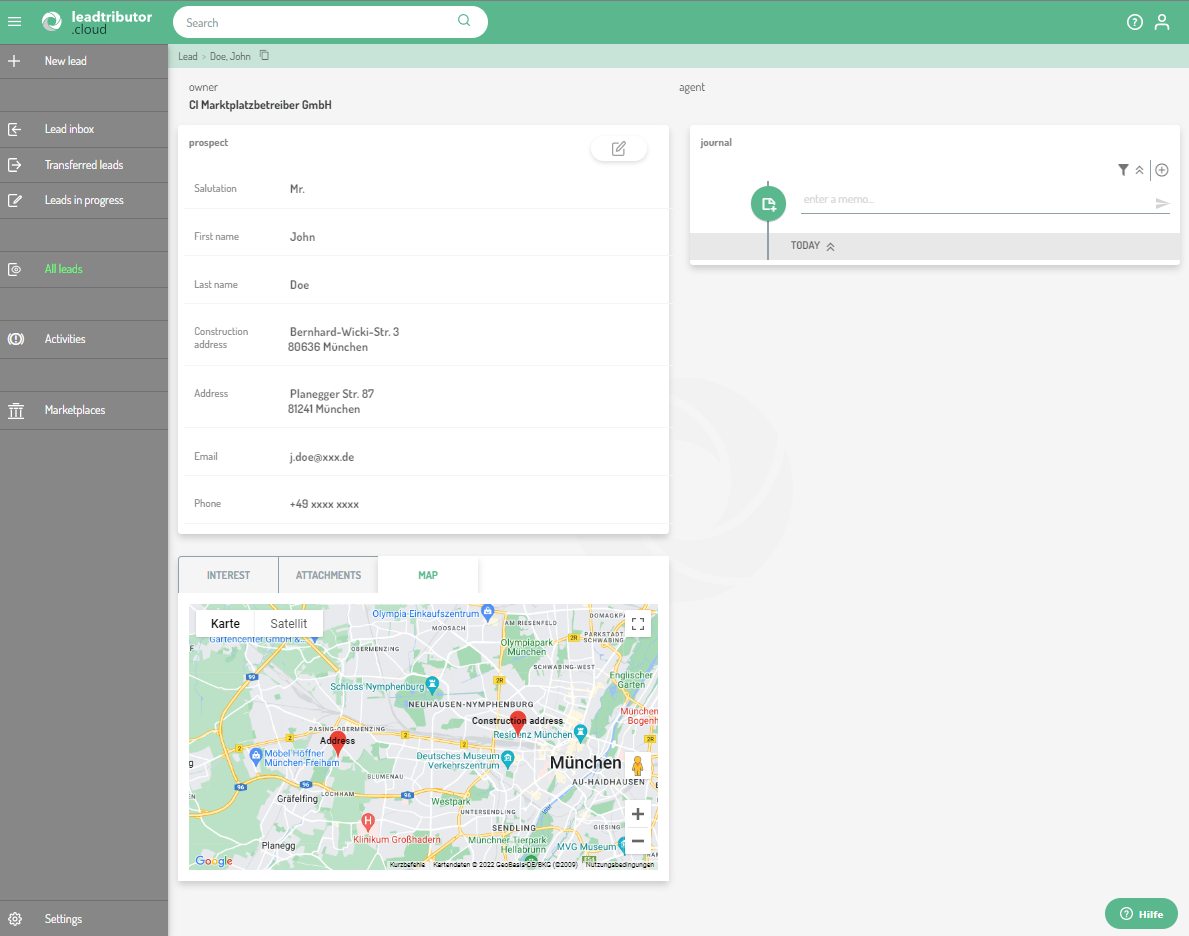
Task: Click the add journal entry plus icon
Action: (1161, 170)
